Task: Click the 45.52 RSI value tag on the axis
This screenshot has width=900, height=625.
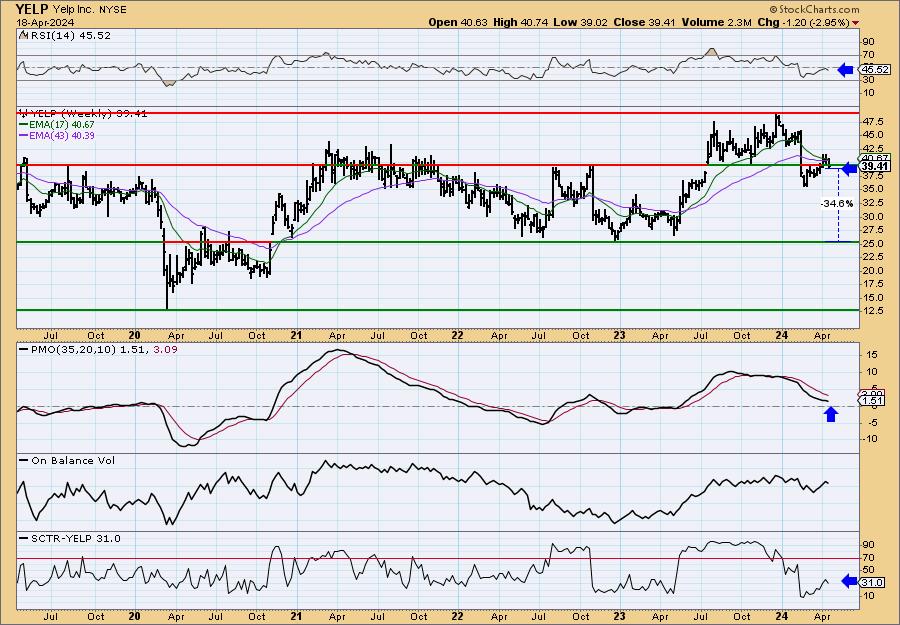Action: tap(873, 70)
